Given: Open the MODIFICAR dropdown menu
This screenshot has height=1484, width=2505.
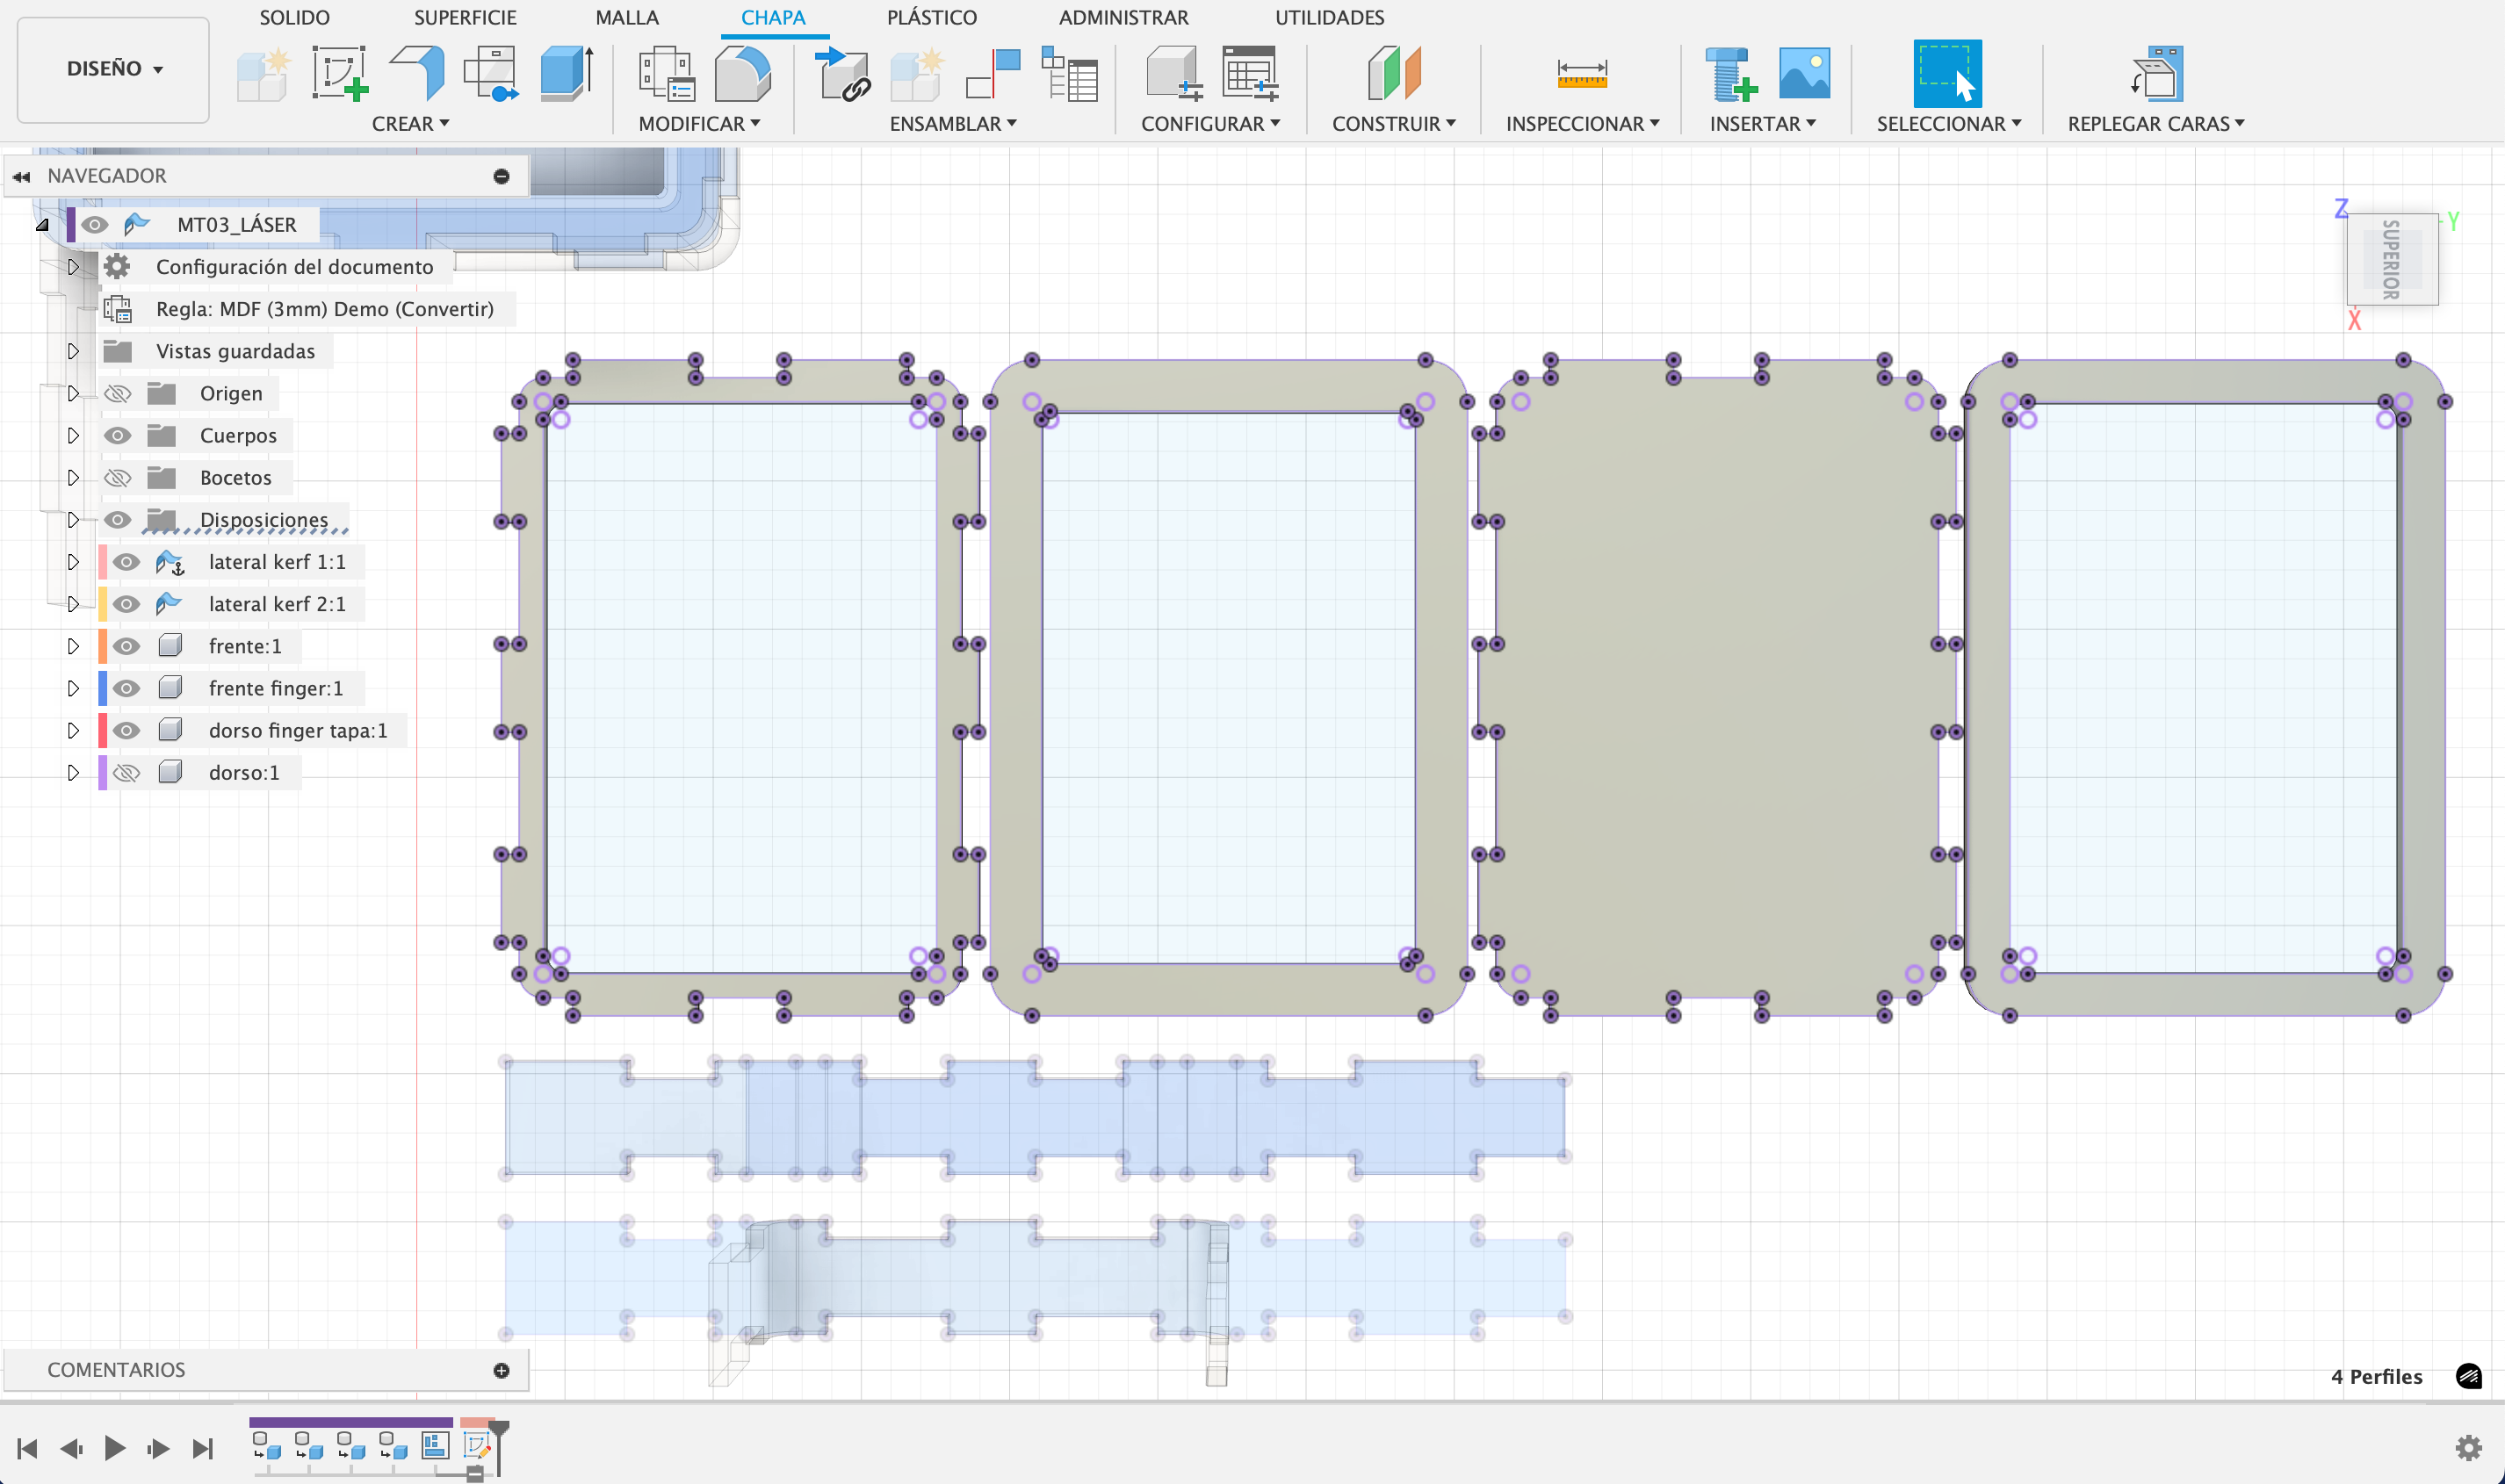Looking at the screenshot, I should click(699, 123).
